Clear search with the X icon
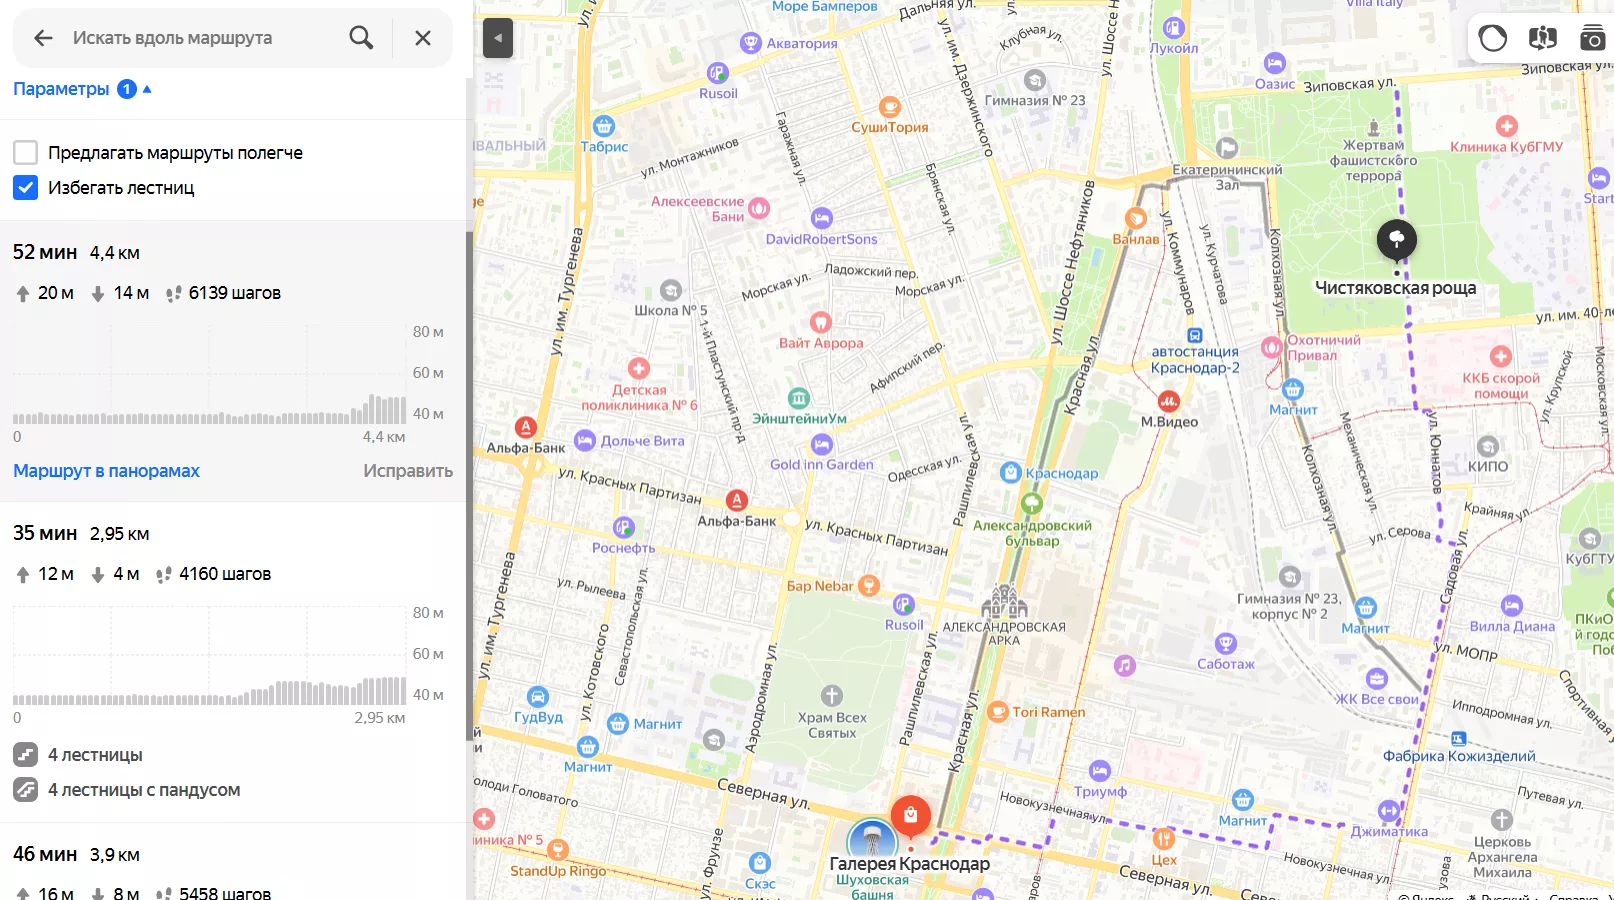This screenshot has width=1614, height=900. tap(423, 38)
